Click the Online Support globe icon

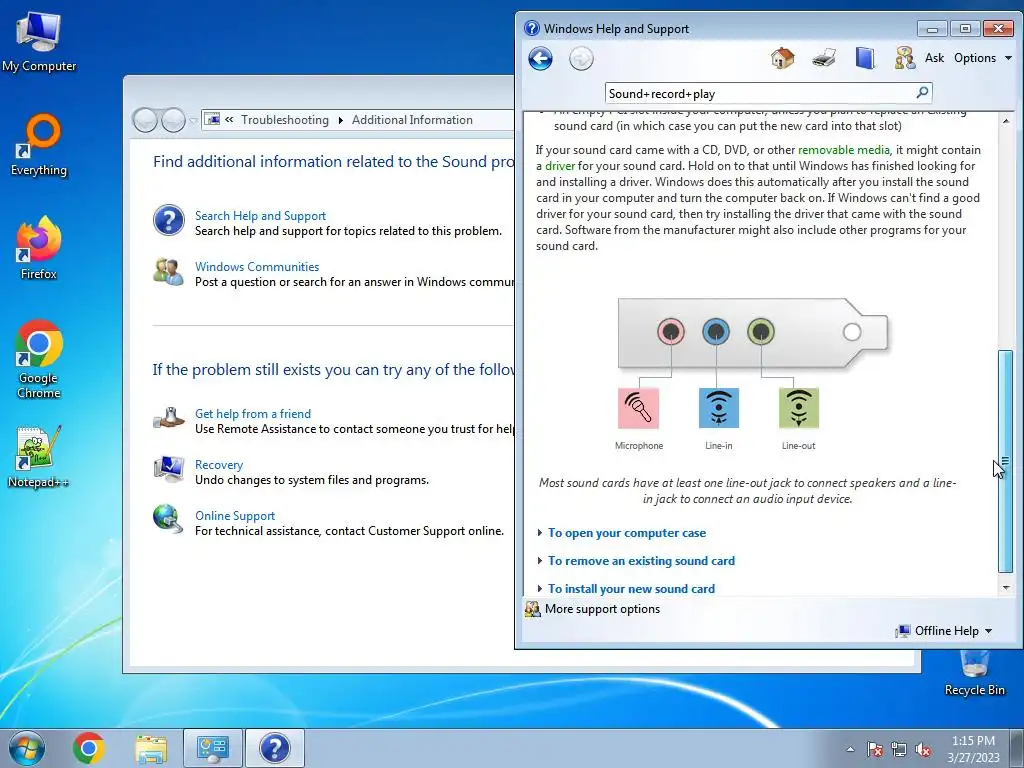point(168,519)
